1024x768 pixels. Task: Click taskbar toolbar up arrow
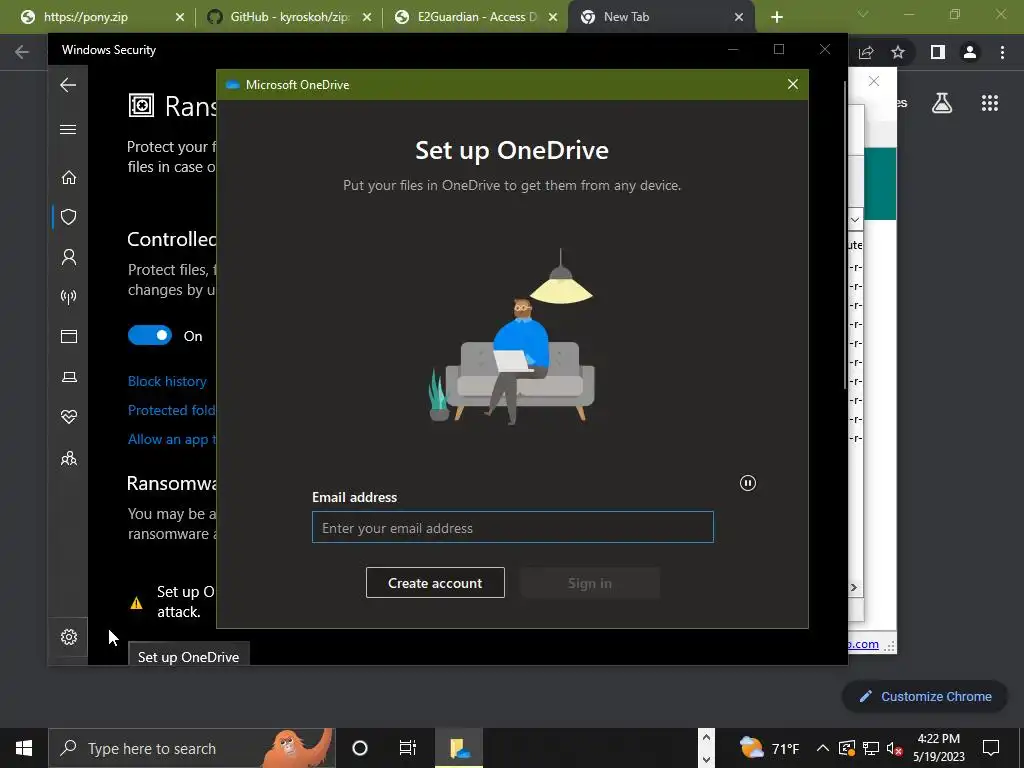[706, 738]
